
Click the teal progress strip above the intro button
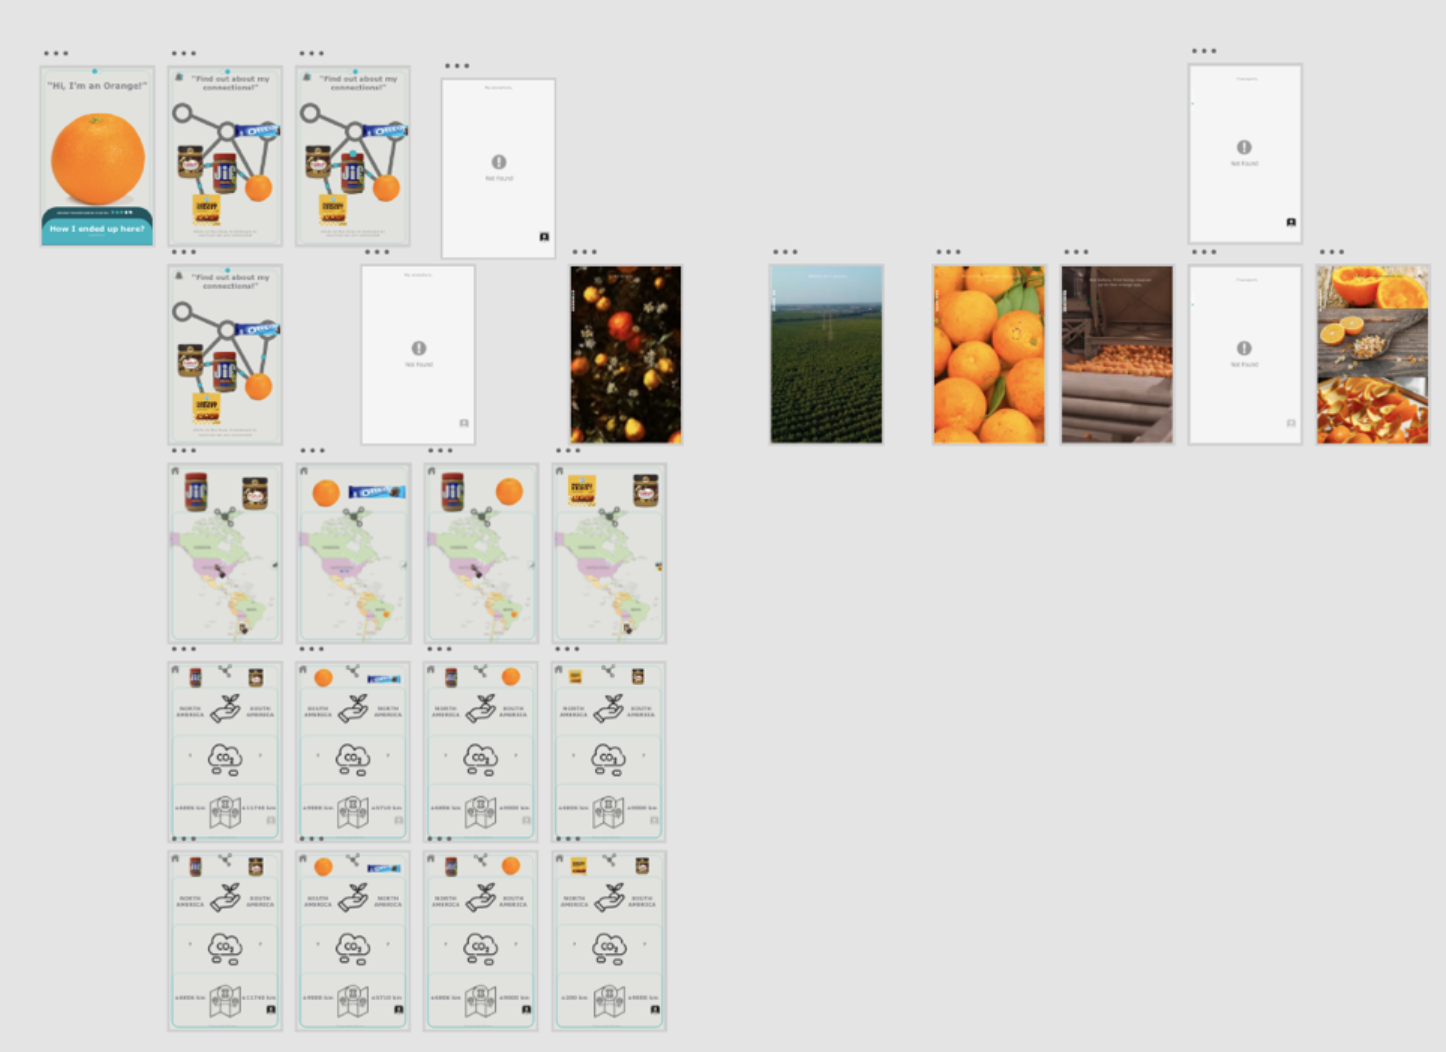click(x=95, y=212)
